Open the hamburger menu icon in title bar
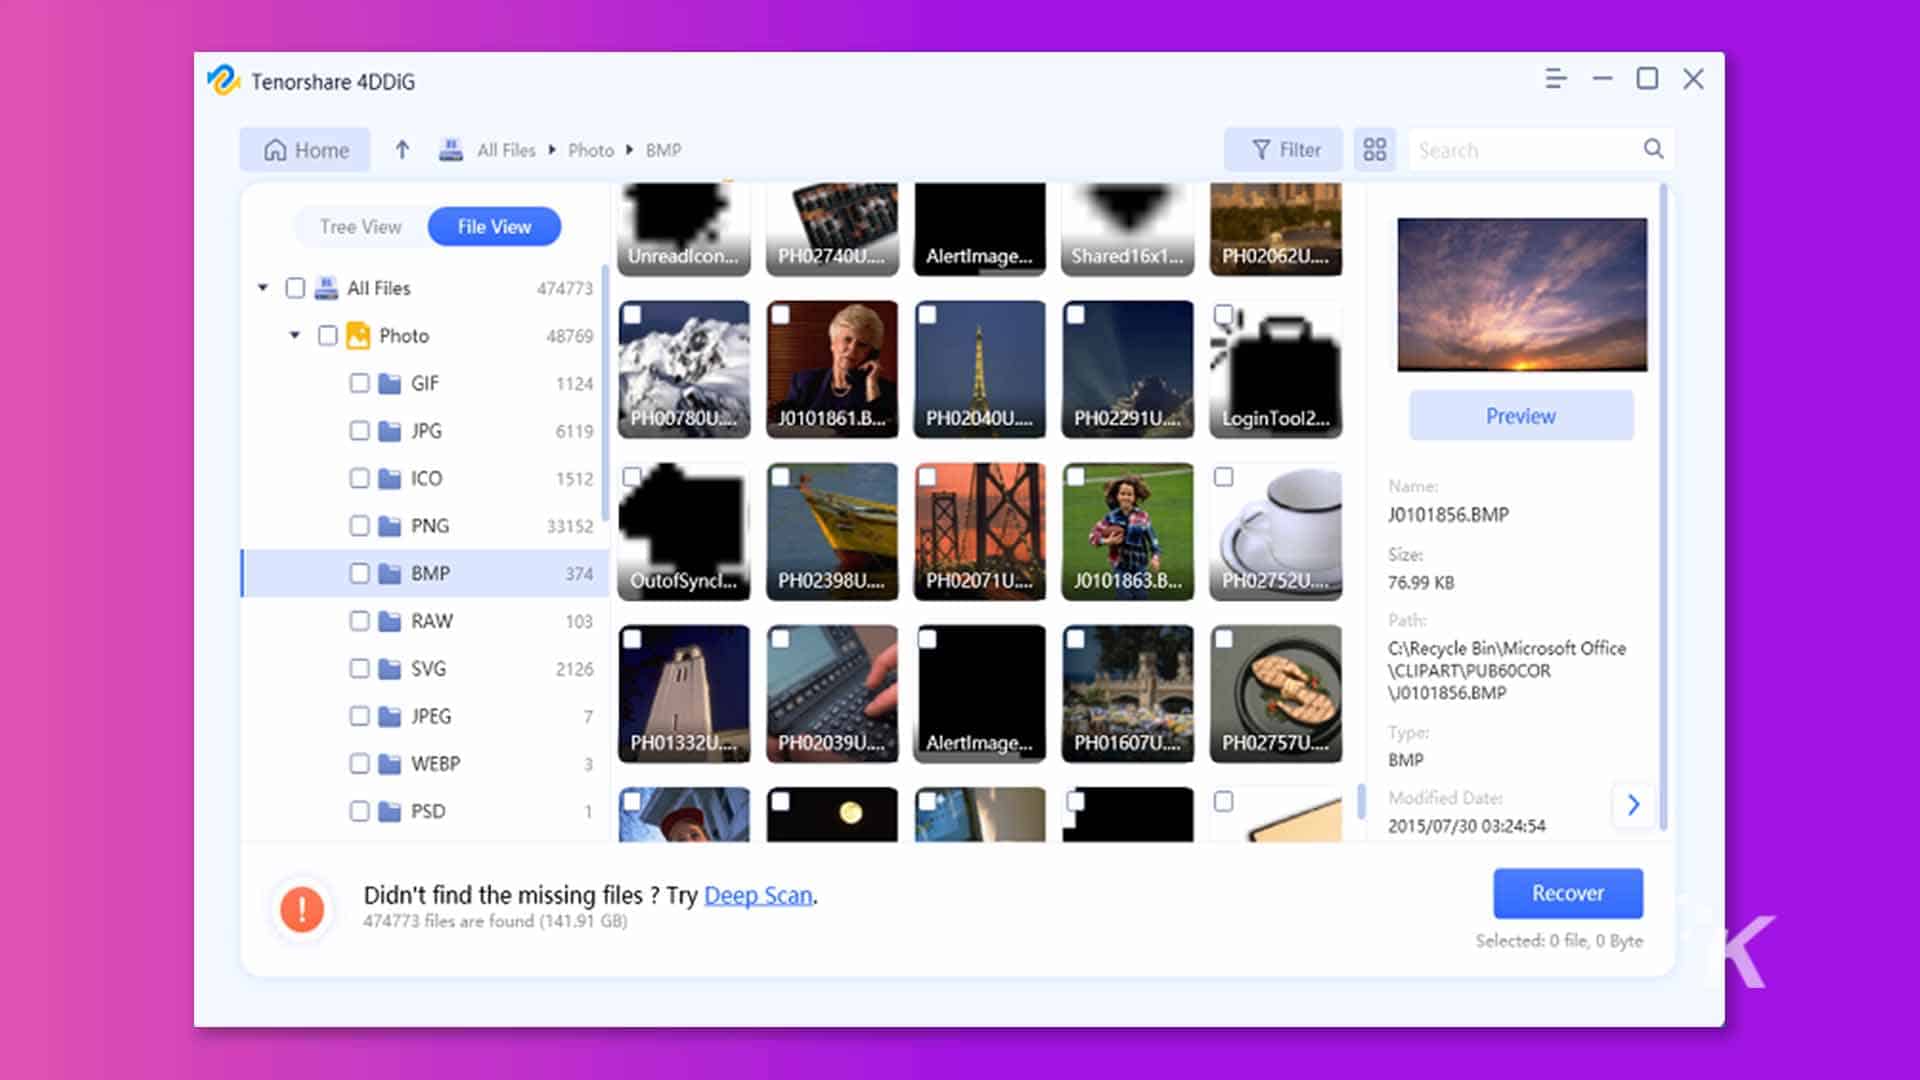This screenshot has height=1080, width=1920. pyautogui.click(x=1555, y=79)
